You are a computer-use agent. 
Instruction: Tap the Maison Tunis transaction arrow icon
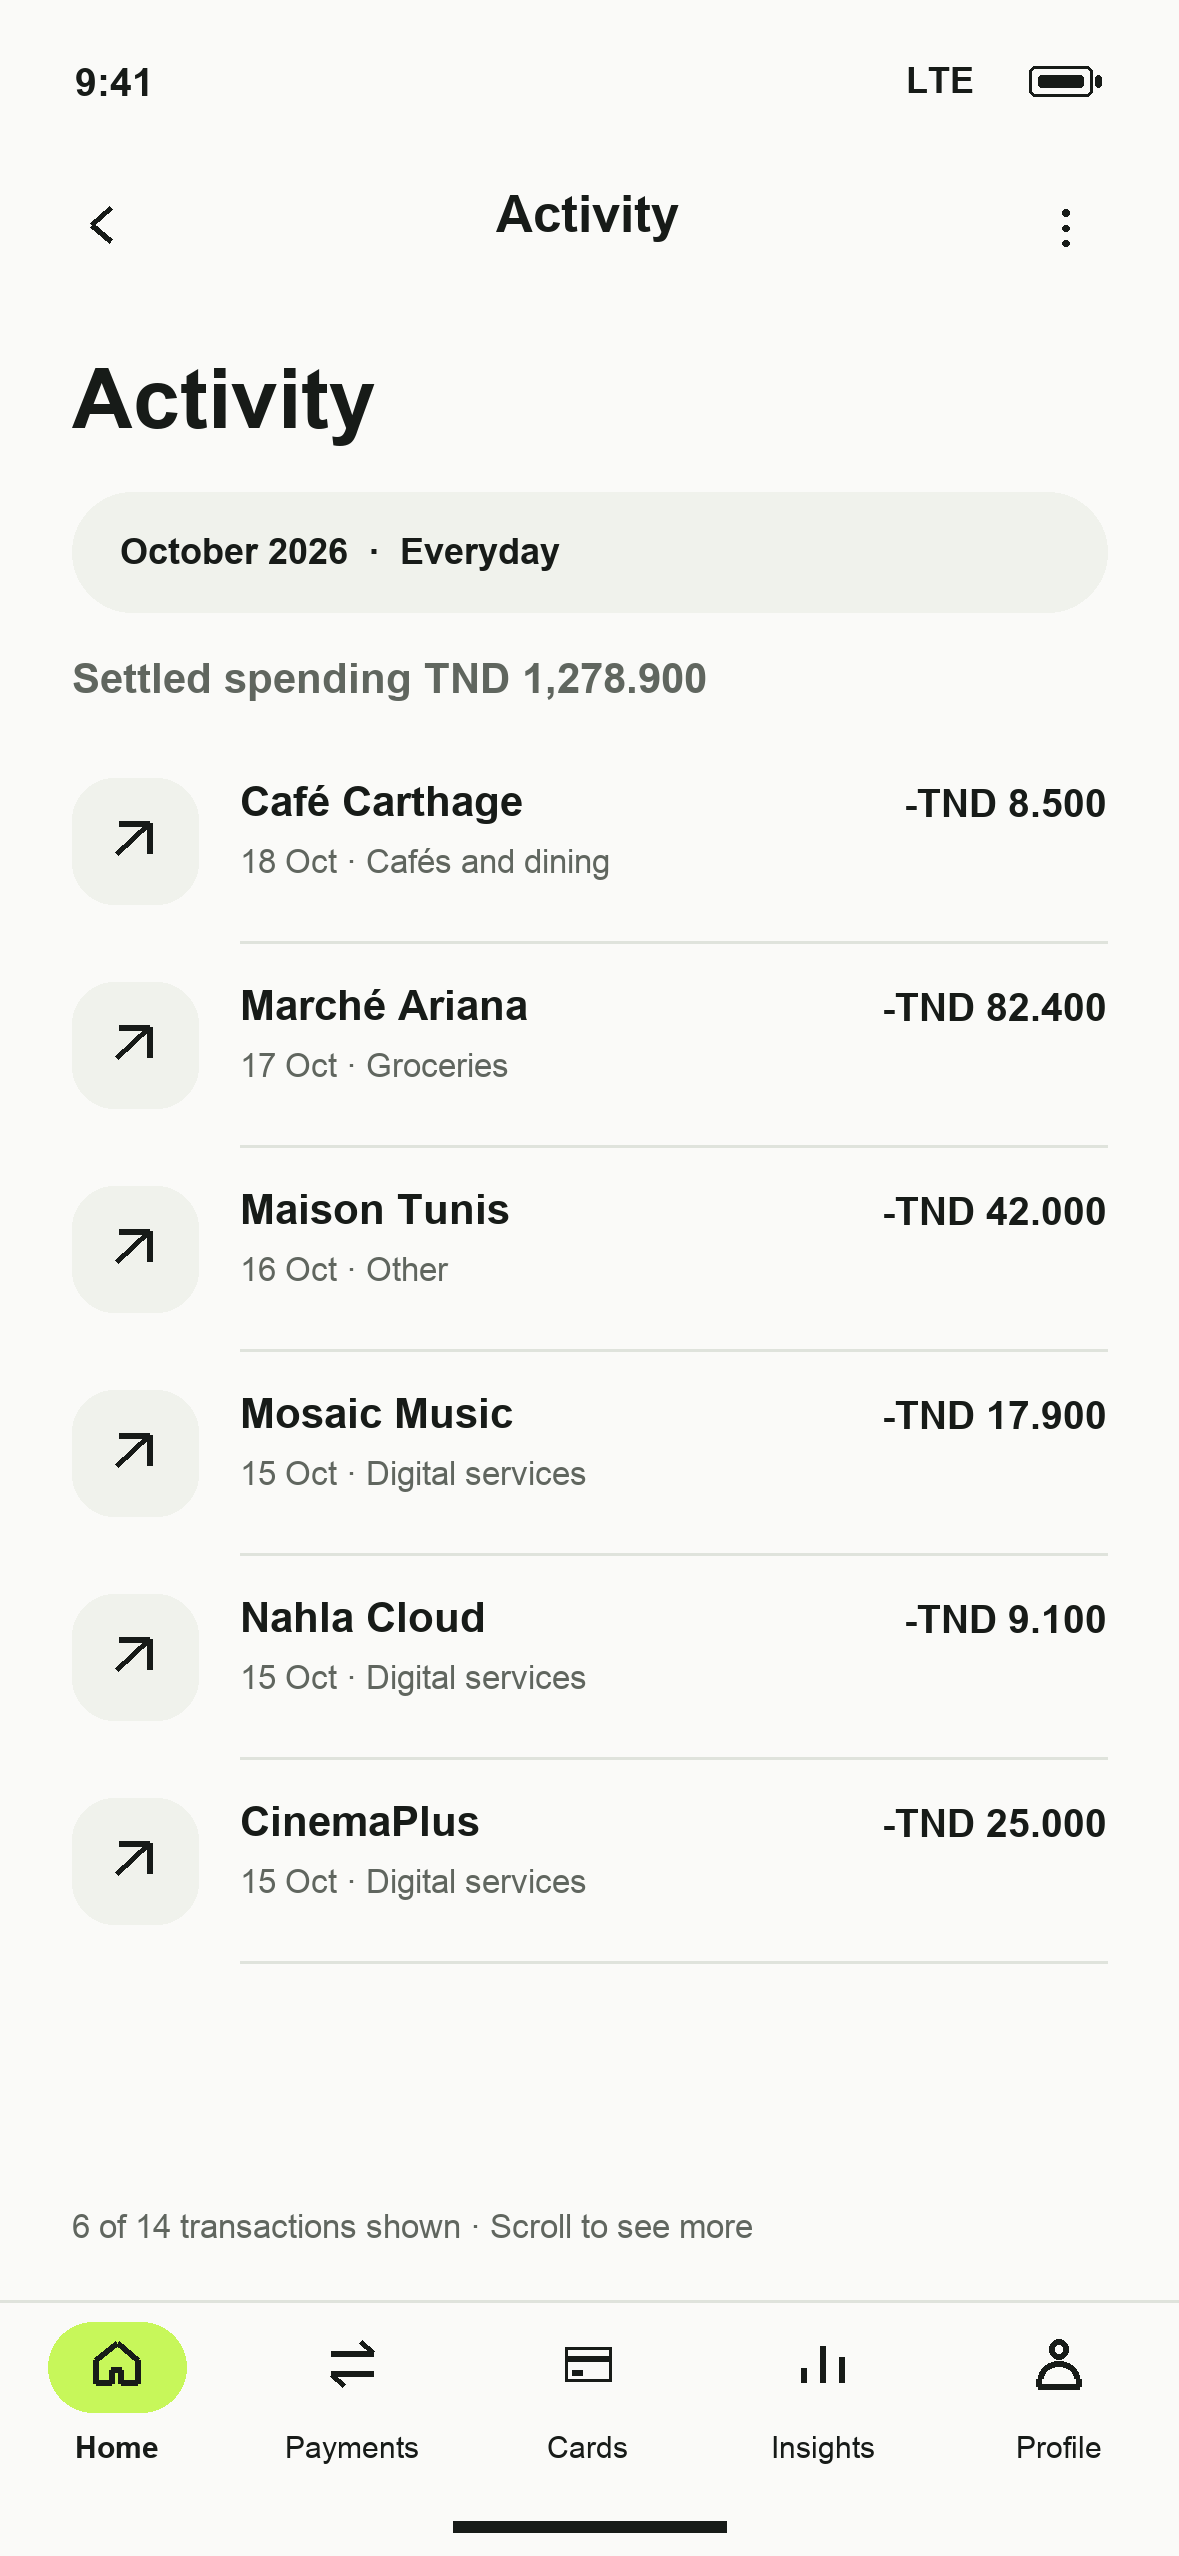(135, 1249)
